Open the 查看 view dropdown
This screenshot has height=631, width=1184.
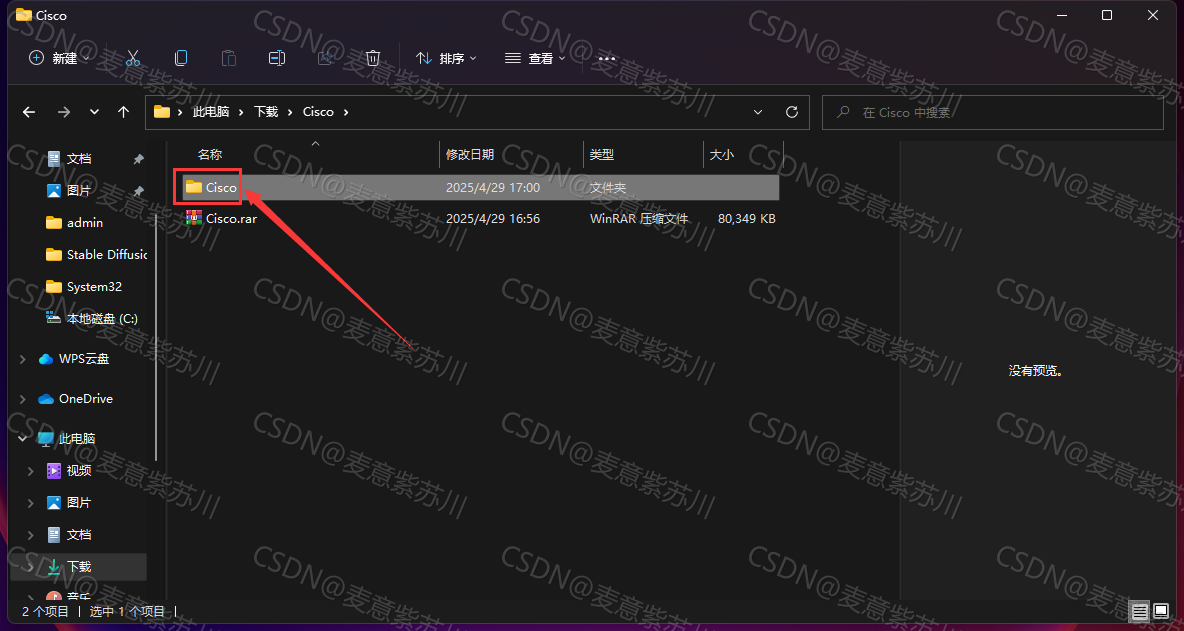(x=535, y=58)
